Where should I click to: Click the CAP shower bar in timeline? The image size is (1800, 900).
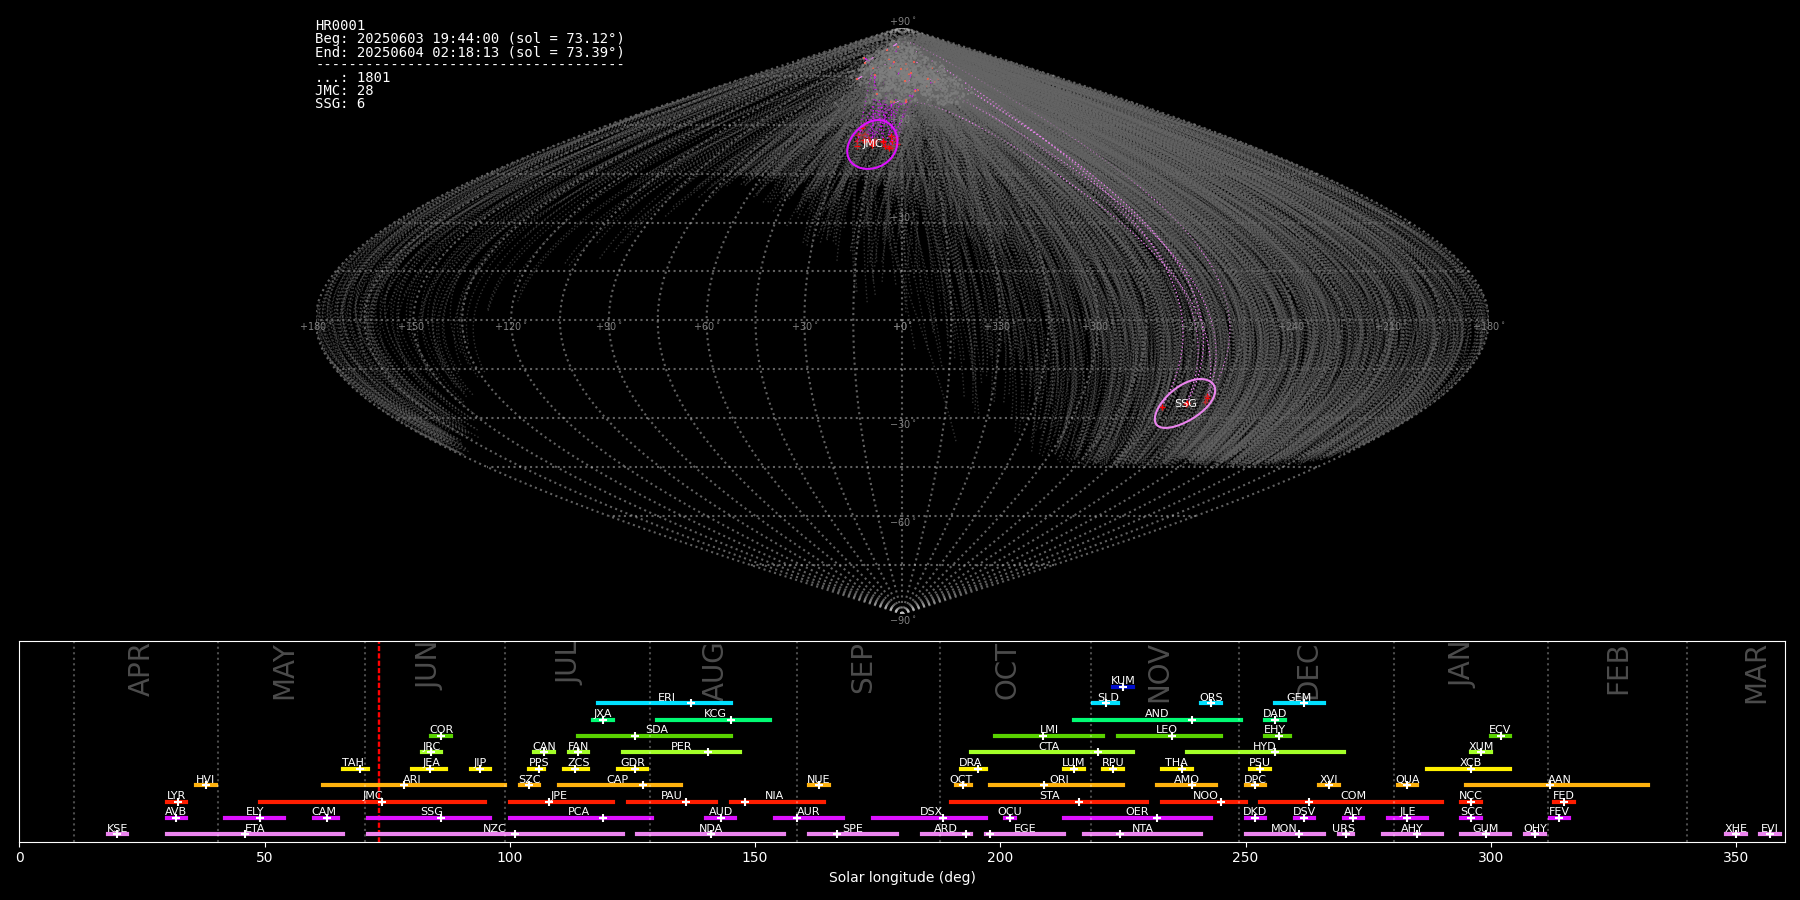coord(620,785)
